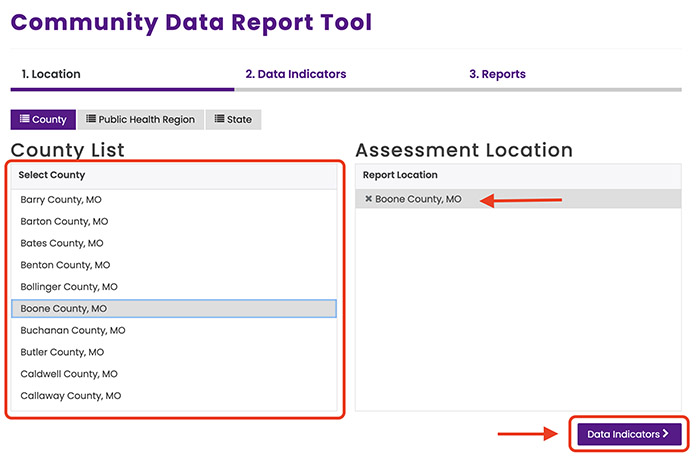Click the Report Location panel header
The height and width of the screenshot is (457, 700).
tap(518, 175)
